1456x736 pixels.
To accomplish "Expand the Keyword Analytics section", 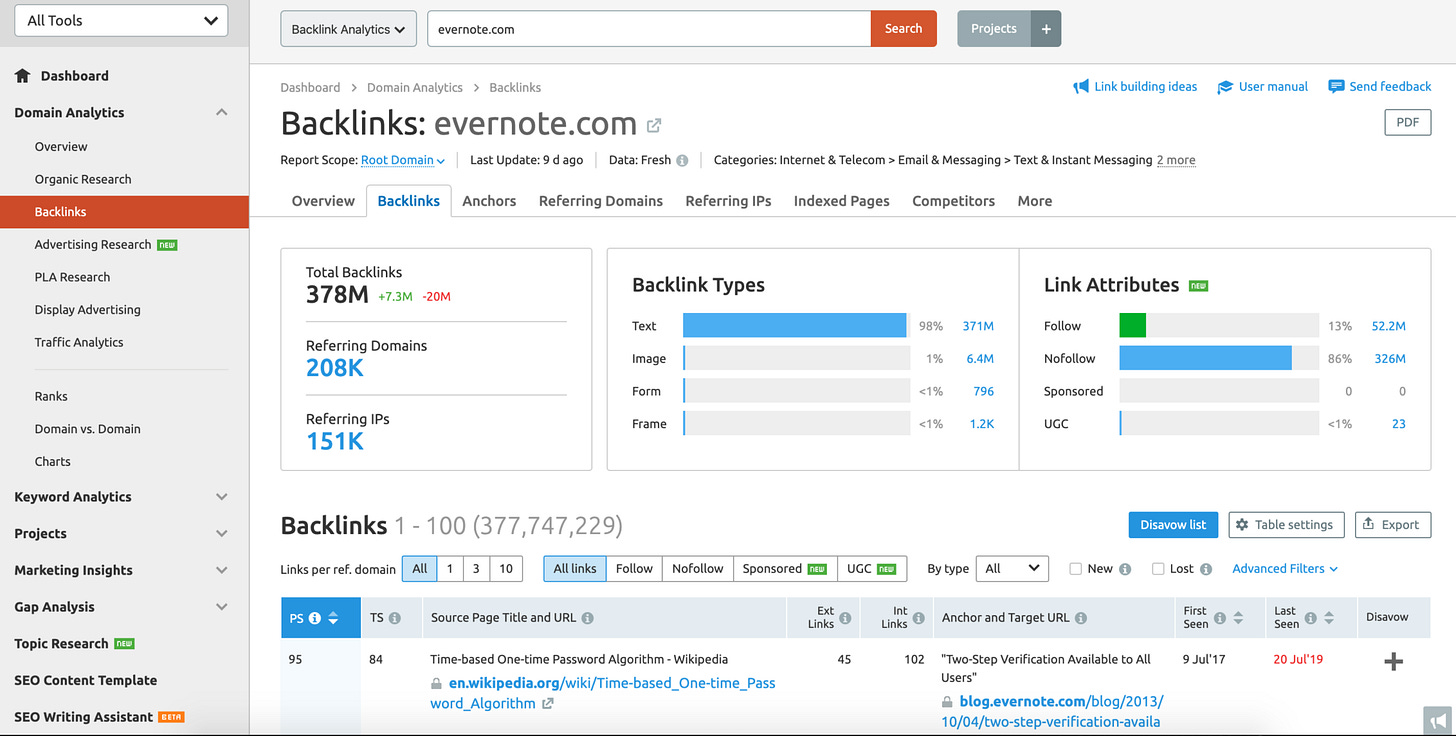I will [222, 497].
